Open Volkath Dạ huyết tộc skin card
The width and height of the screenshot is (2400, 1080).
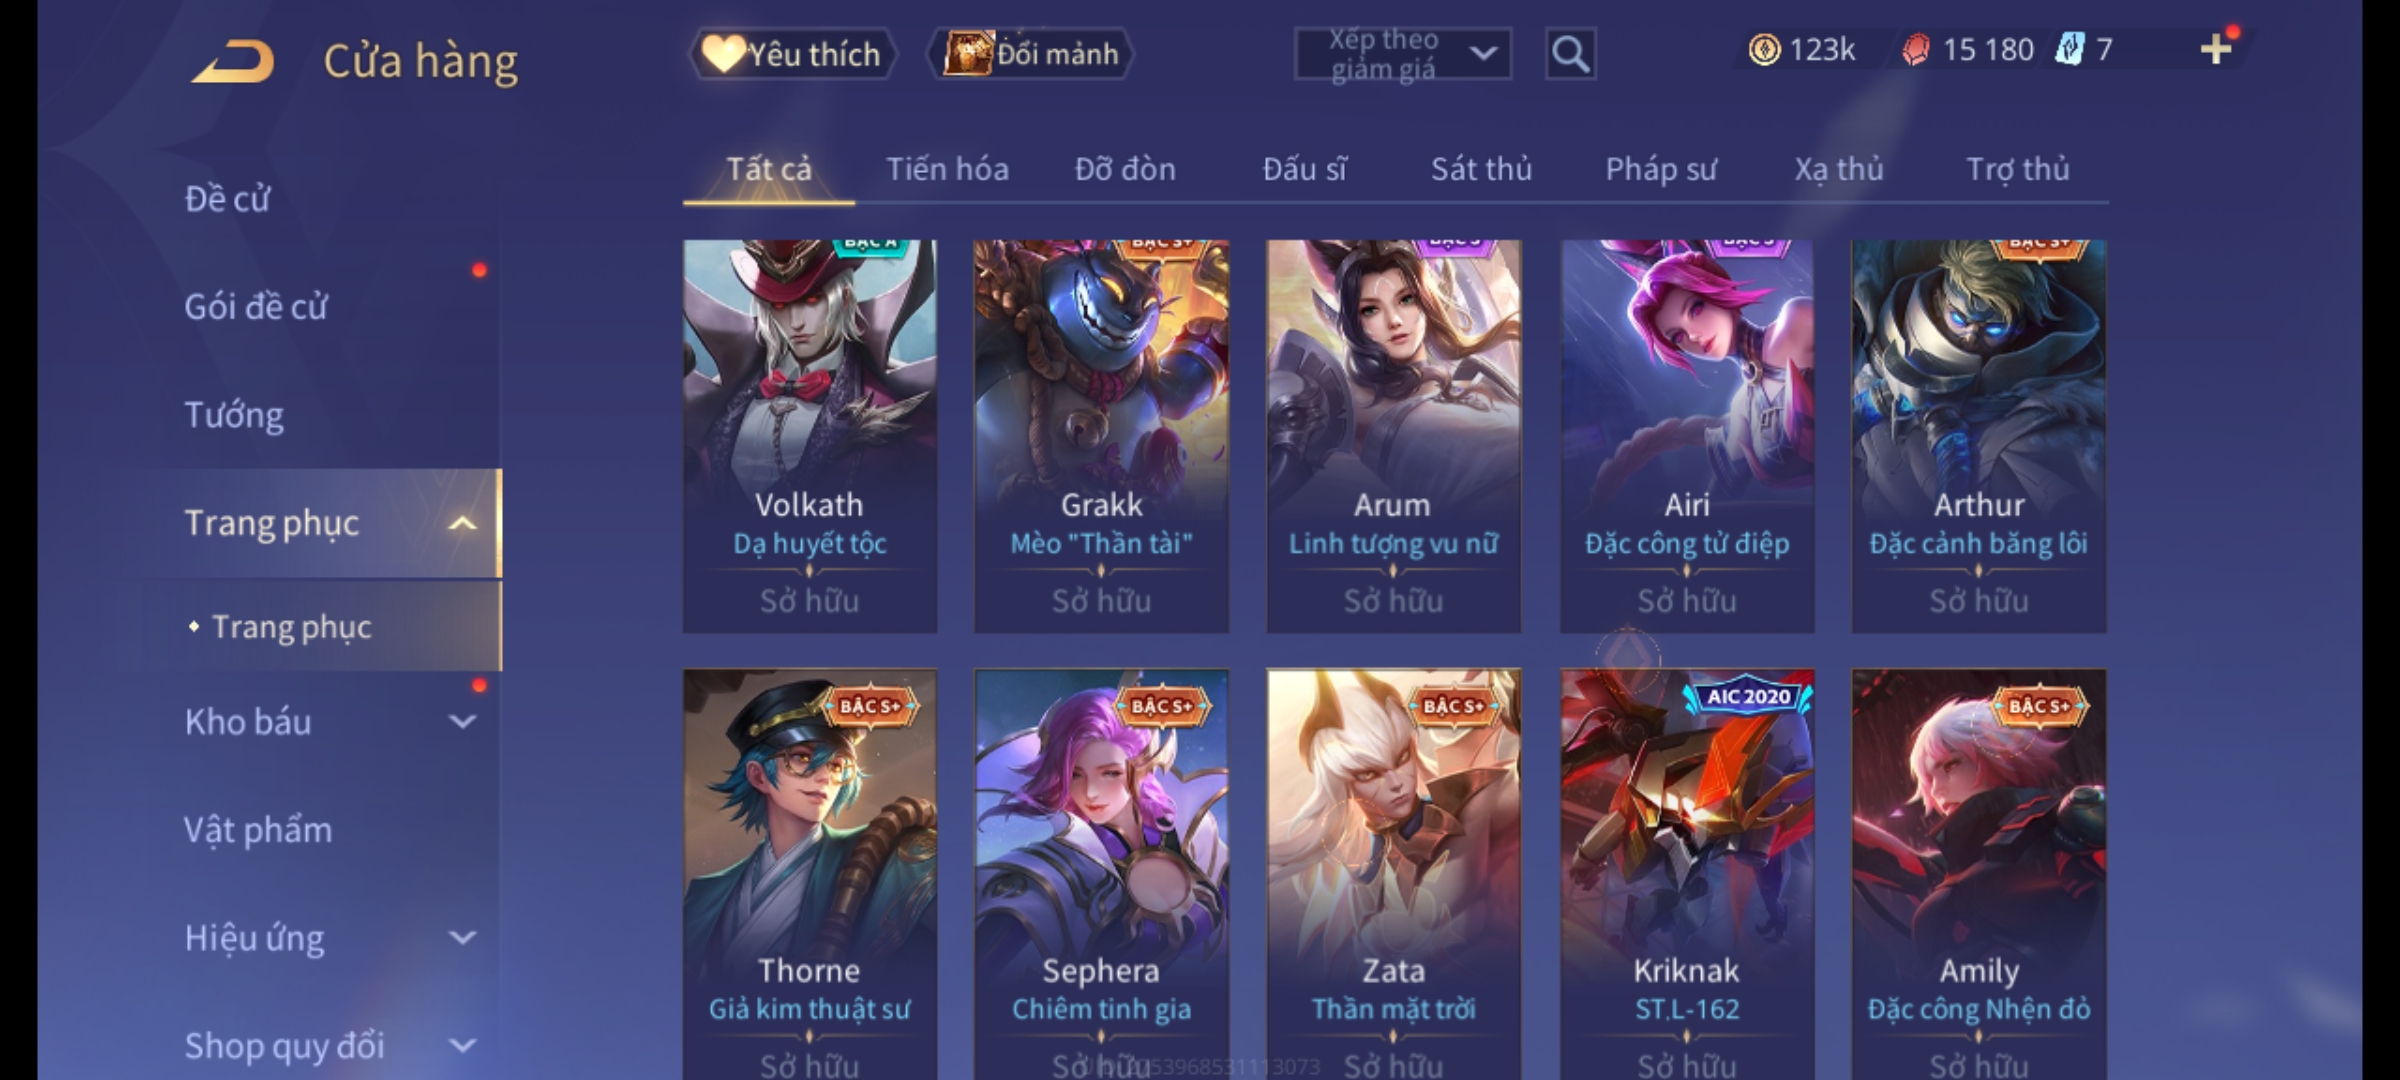[x=810, y=436]
